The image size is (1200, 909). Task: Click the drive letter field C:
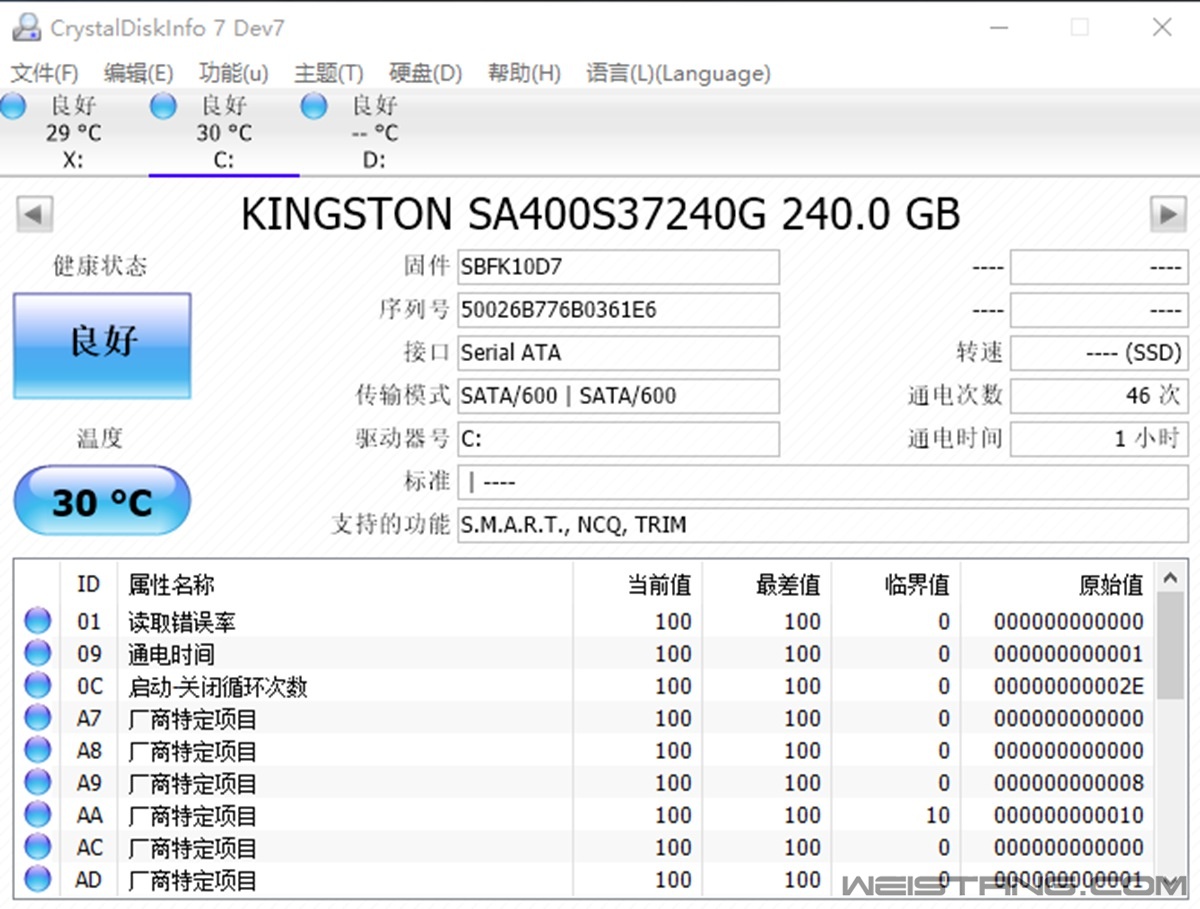point(618,439)
